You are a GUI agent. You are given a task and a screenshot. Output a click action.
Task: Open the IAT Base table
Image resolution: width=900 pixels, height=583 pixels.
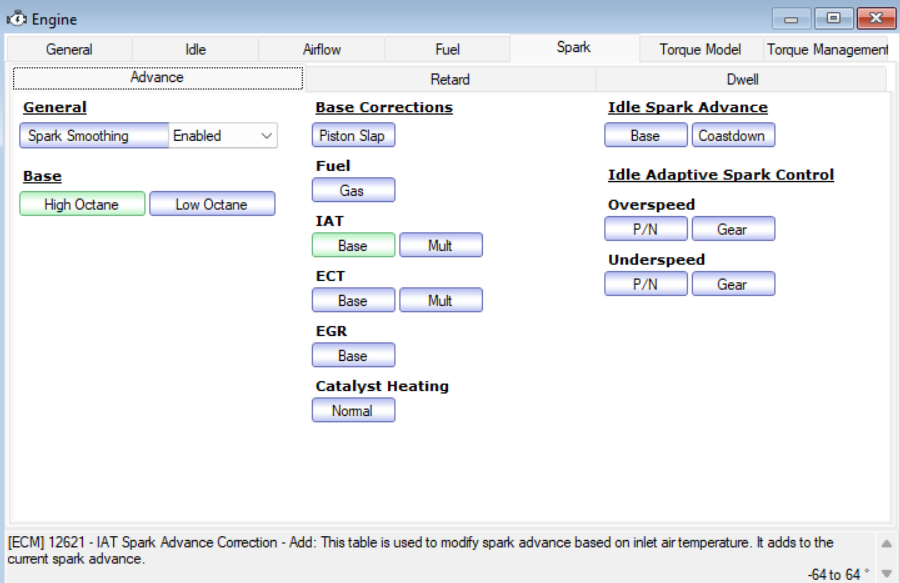(353, 246)
